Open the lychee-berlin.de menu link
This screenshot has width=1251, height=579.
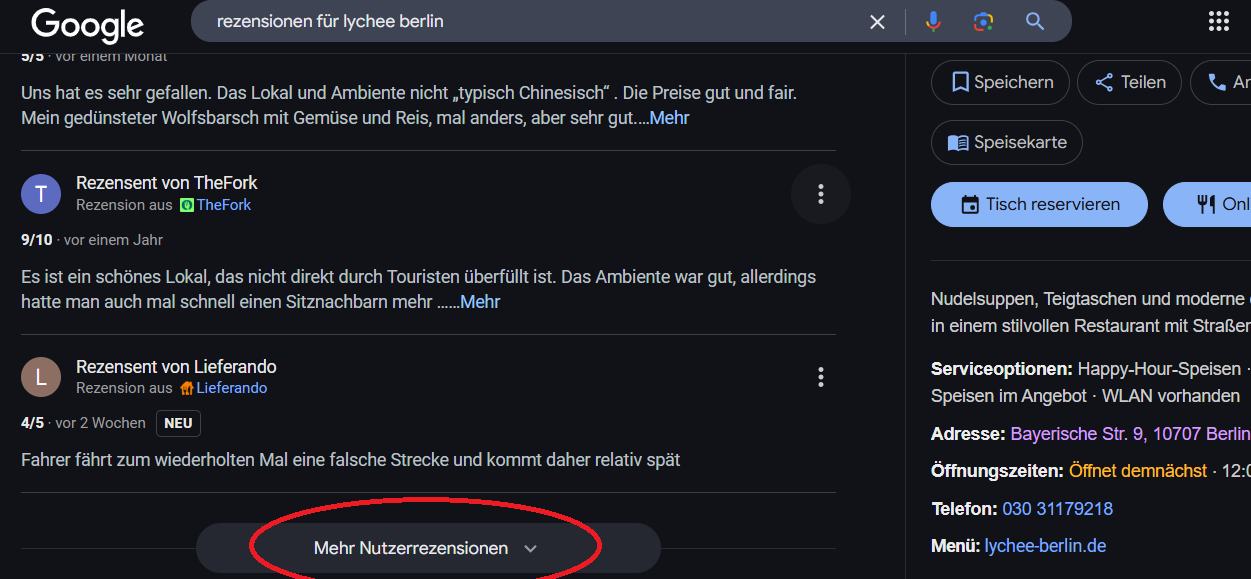click(x=1045, y=546)
